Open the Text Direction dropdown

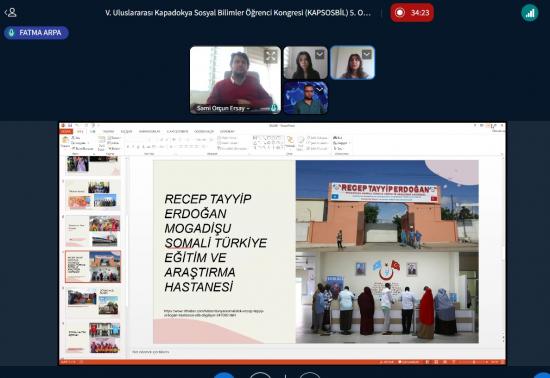[x=228, y=138]
